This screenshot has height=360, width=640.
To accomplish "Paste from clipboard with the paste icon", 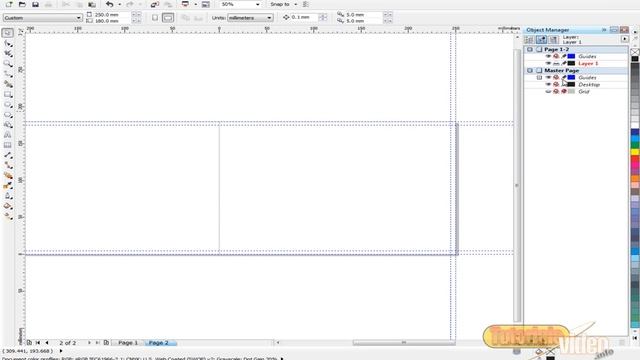I will pos(92,4).
